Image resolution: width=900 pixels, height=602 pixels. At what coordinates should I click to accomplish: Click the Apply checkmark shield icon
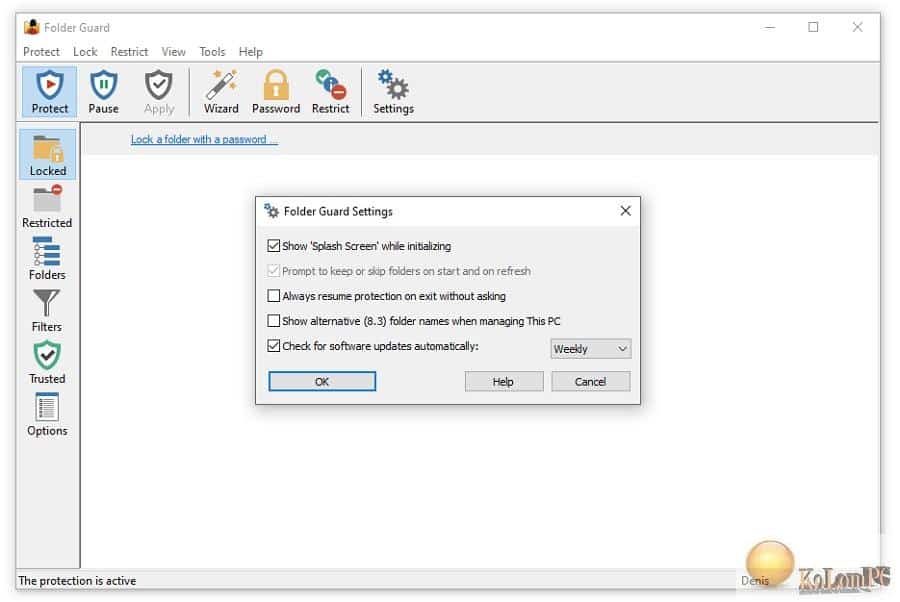pos(158,92)
